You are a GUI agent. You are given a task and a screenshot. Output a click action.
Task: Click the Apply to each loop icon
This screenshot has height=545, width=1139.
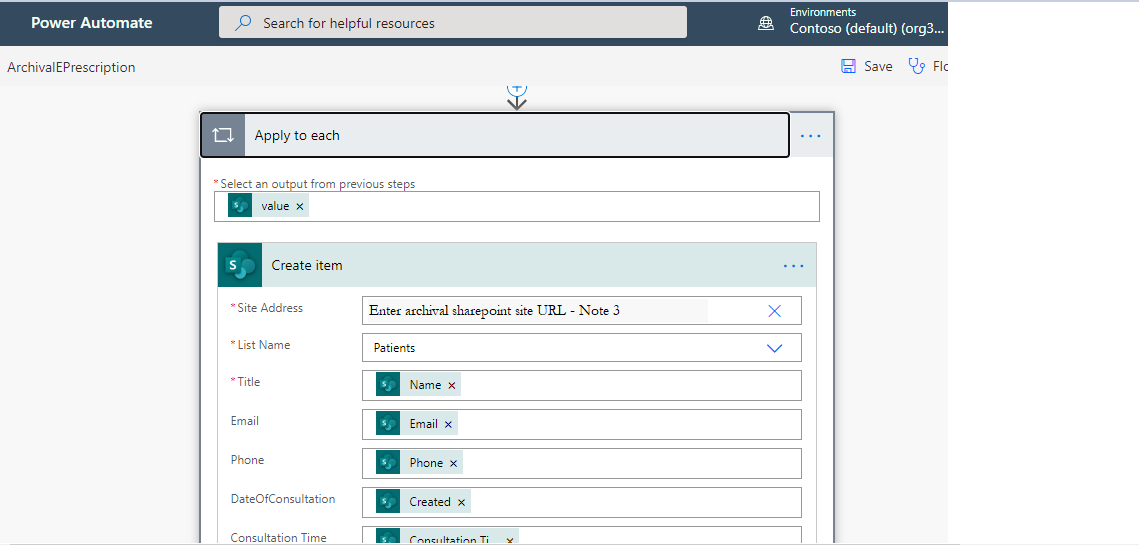pos(223,135)
